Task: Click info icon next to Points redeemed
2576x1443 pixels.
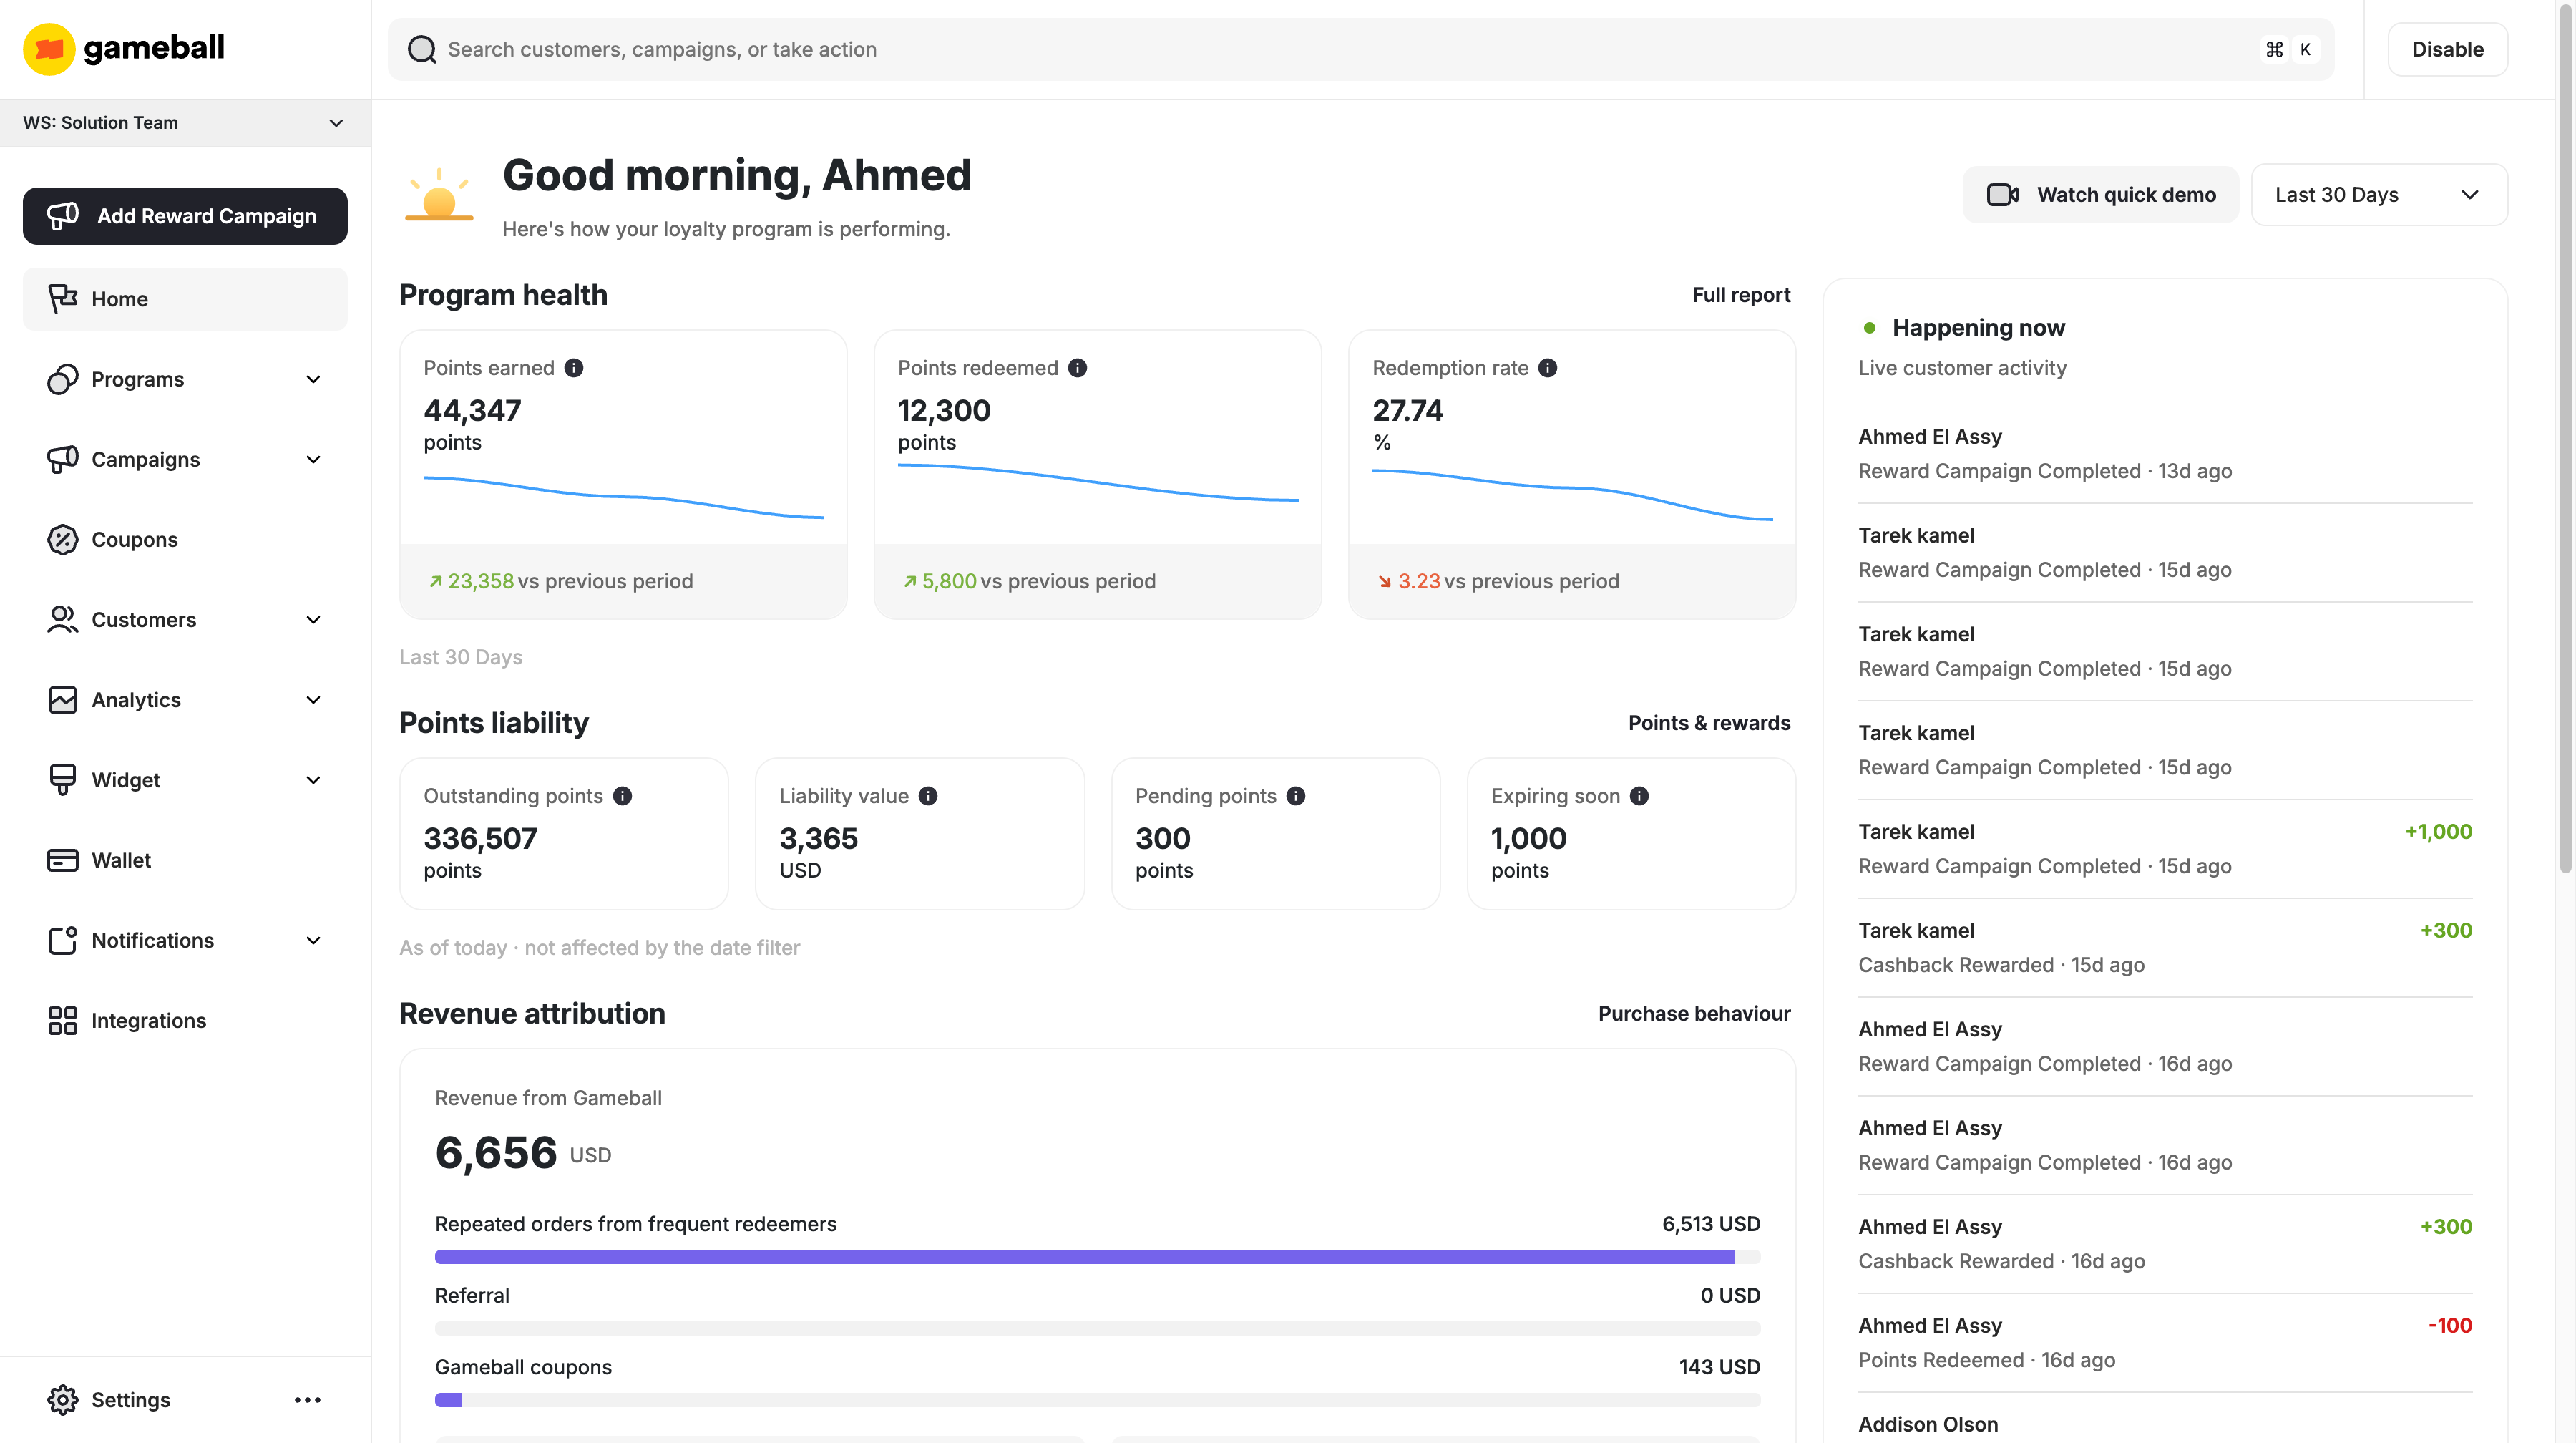Action: (1078, 368)
